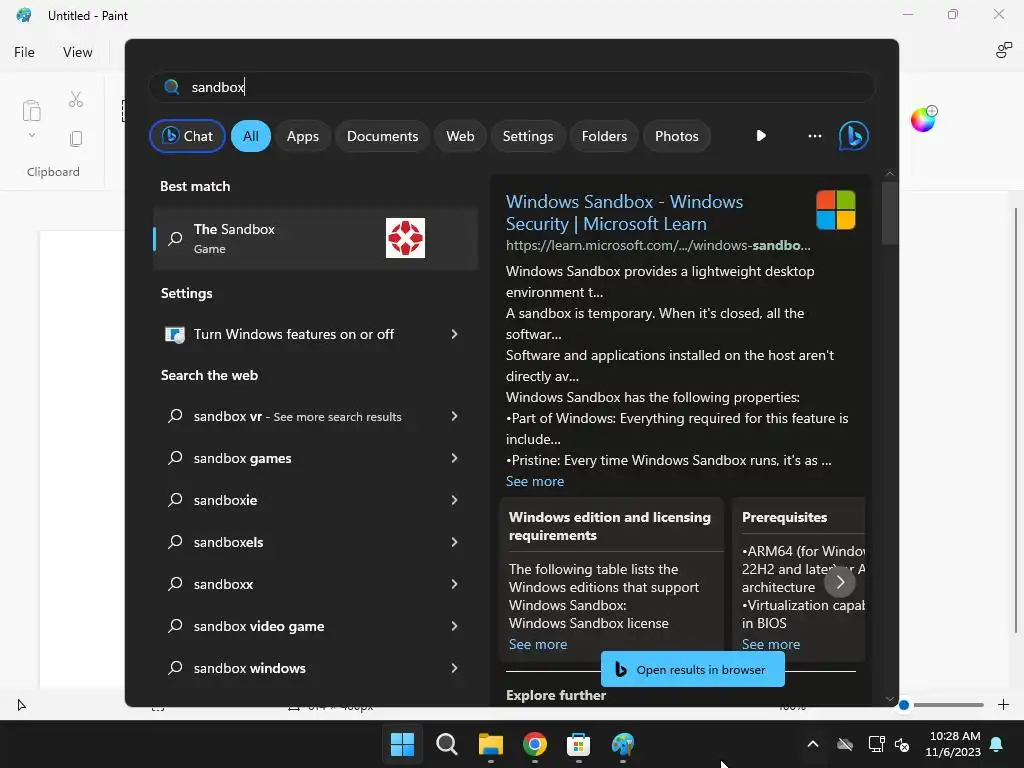Click the muted volume tray icon

903,744
